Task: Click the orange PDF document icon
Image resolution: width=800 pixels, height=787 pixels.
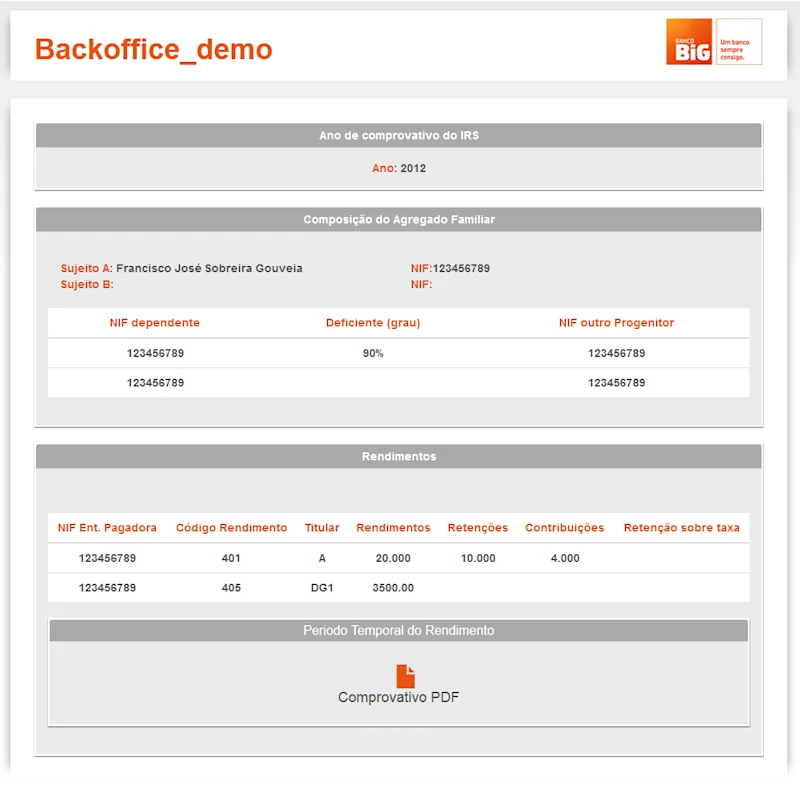Action: [405, 676]
